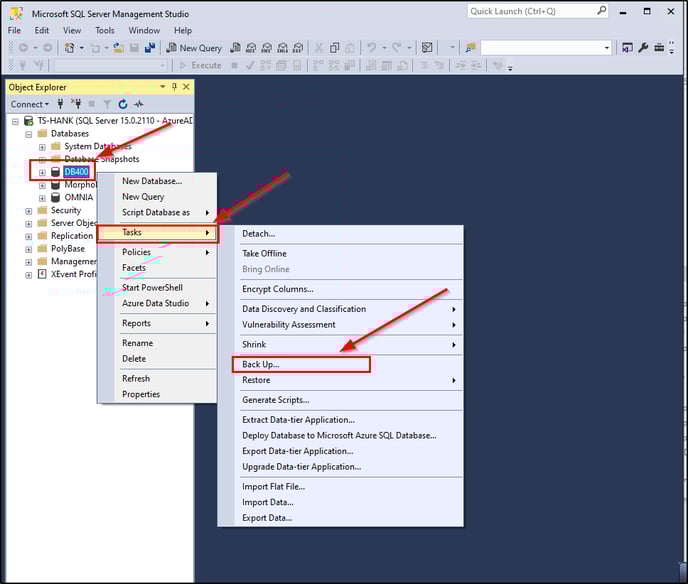
Task: Open the find combo box in the toolbar
Action: coord(545,48)
